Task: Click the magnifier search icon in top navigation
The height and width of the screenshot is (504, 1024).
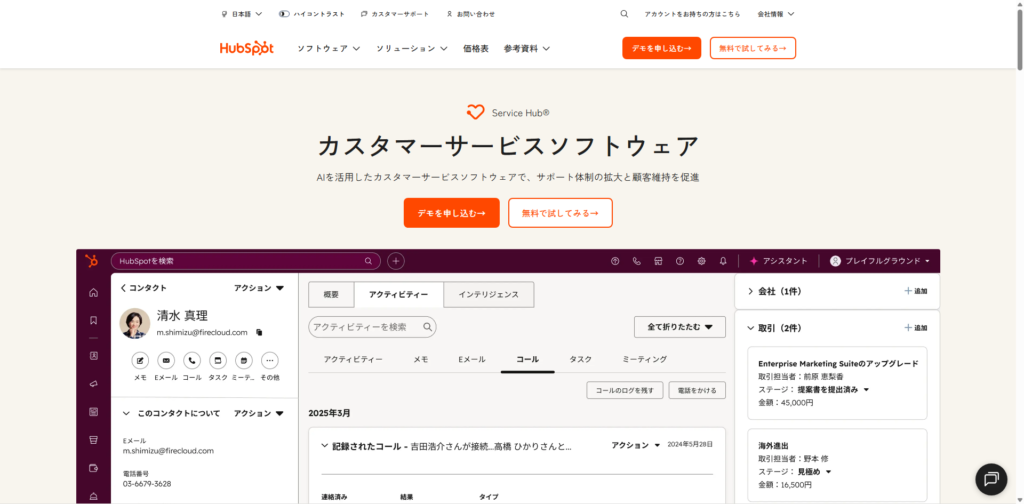Action: (x=624, y=14)
